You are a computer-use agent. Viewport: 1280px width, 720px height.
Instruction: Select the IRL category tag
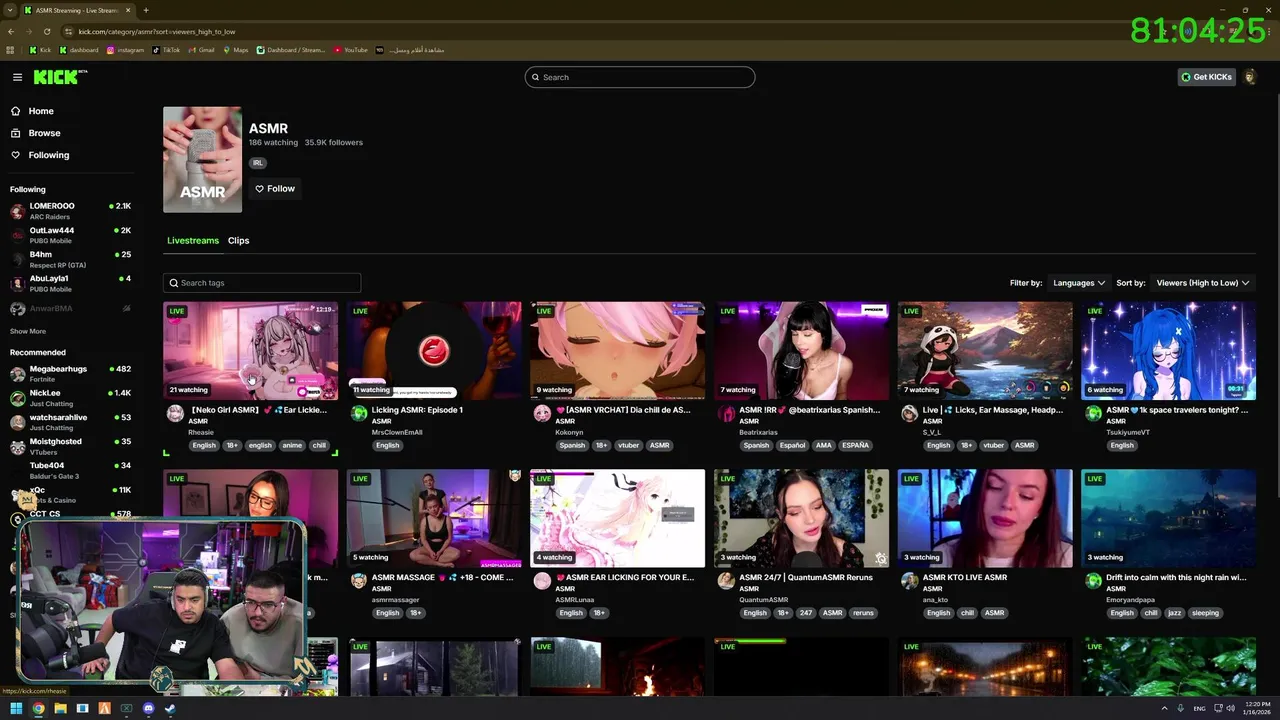tap(257, 162)
